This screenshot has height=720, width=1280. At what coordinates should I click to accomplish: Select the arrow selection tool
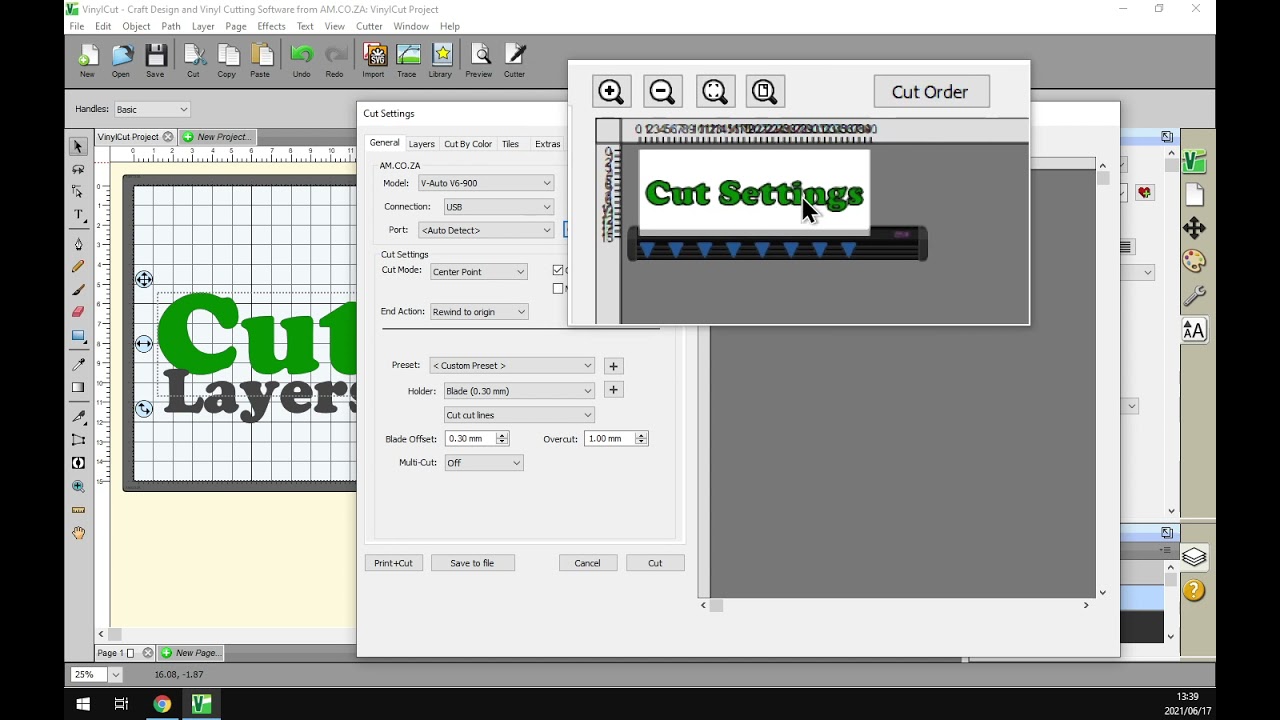tap(78, 147)
